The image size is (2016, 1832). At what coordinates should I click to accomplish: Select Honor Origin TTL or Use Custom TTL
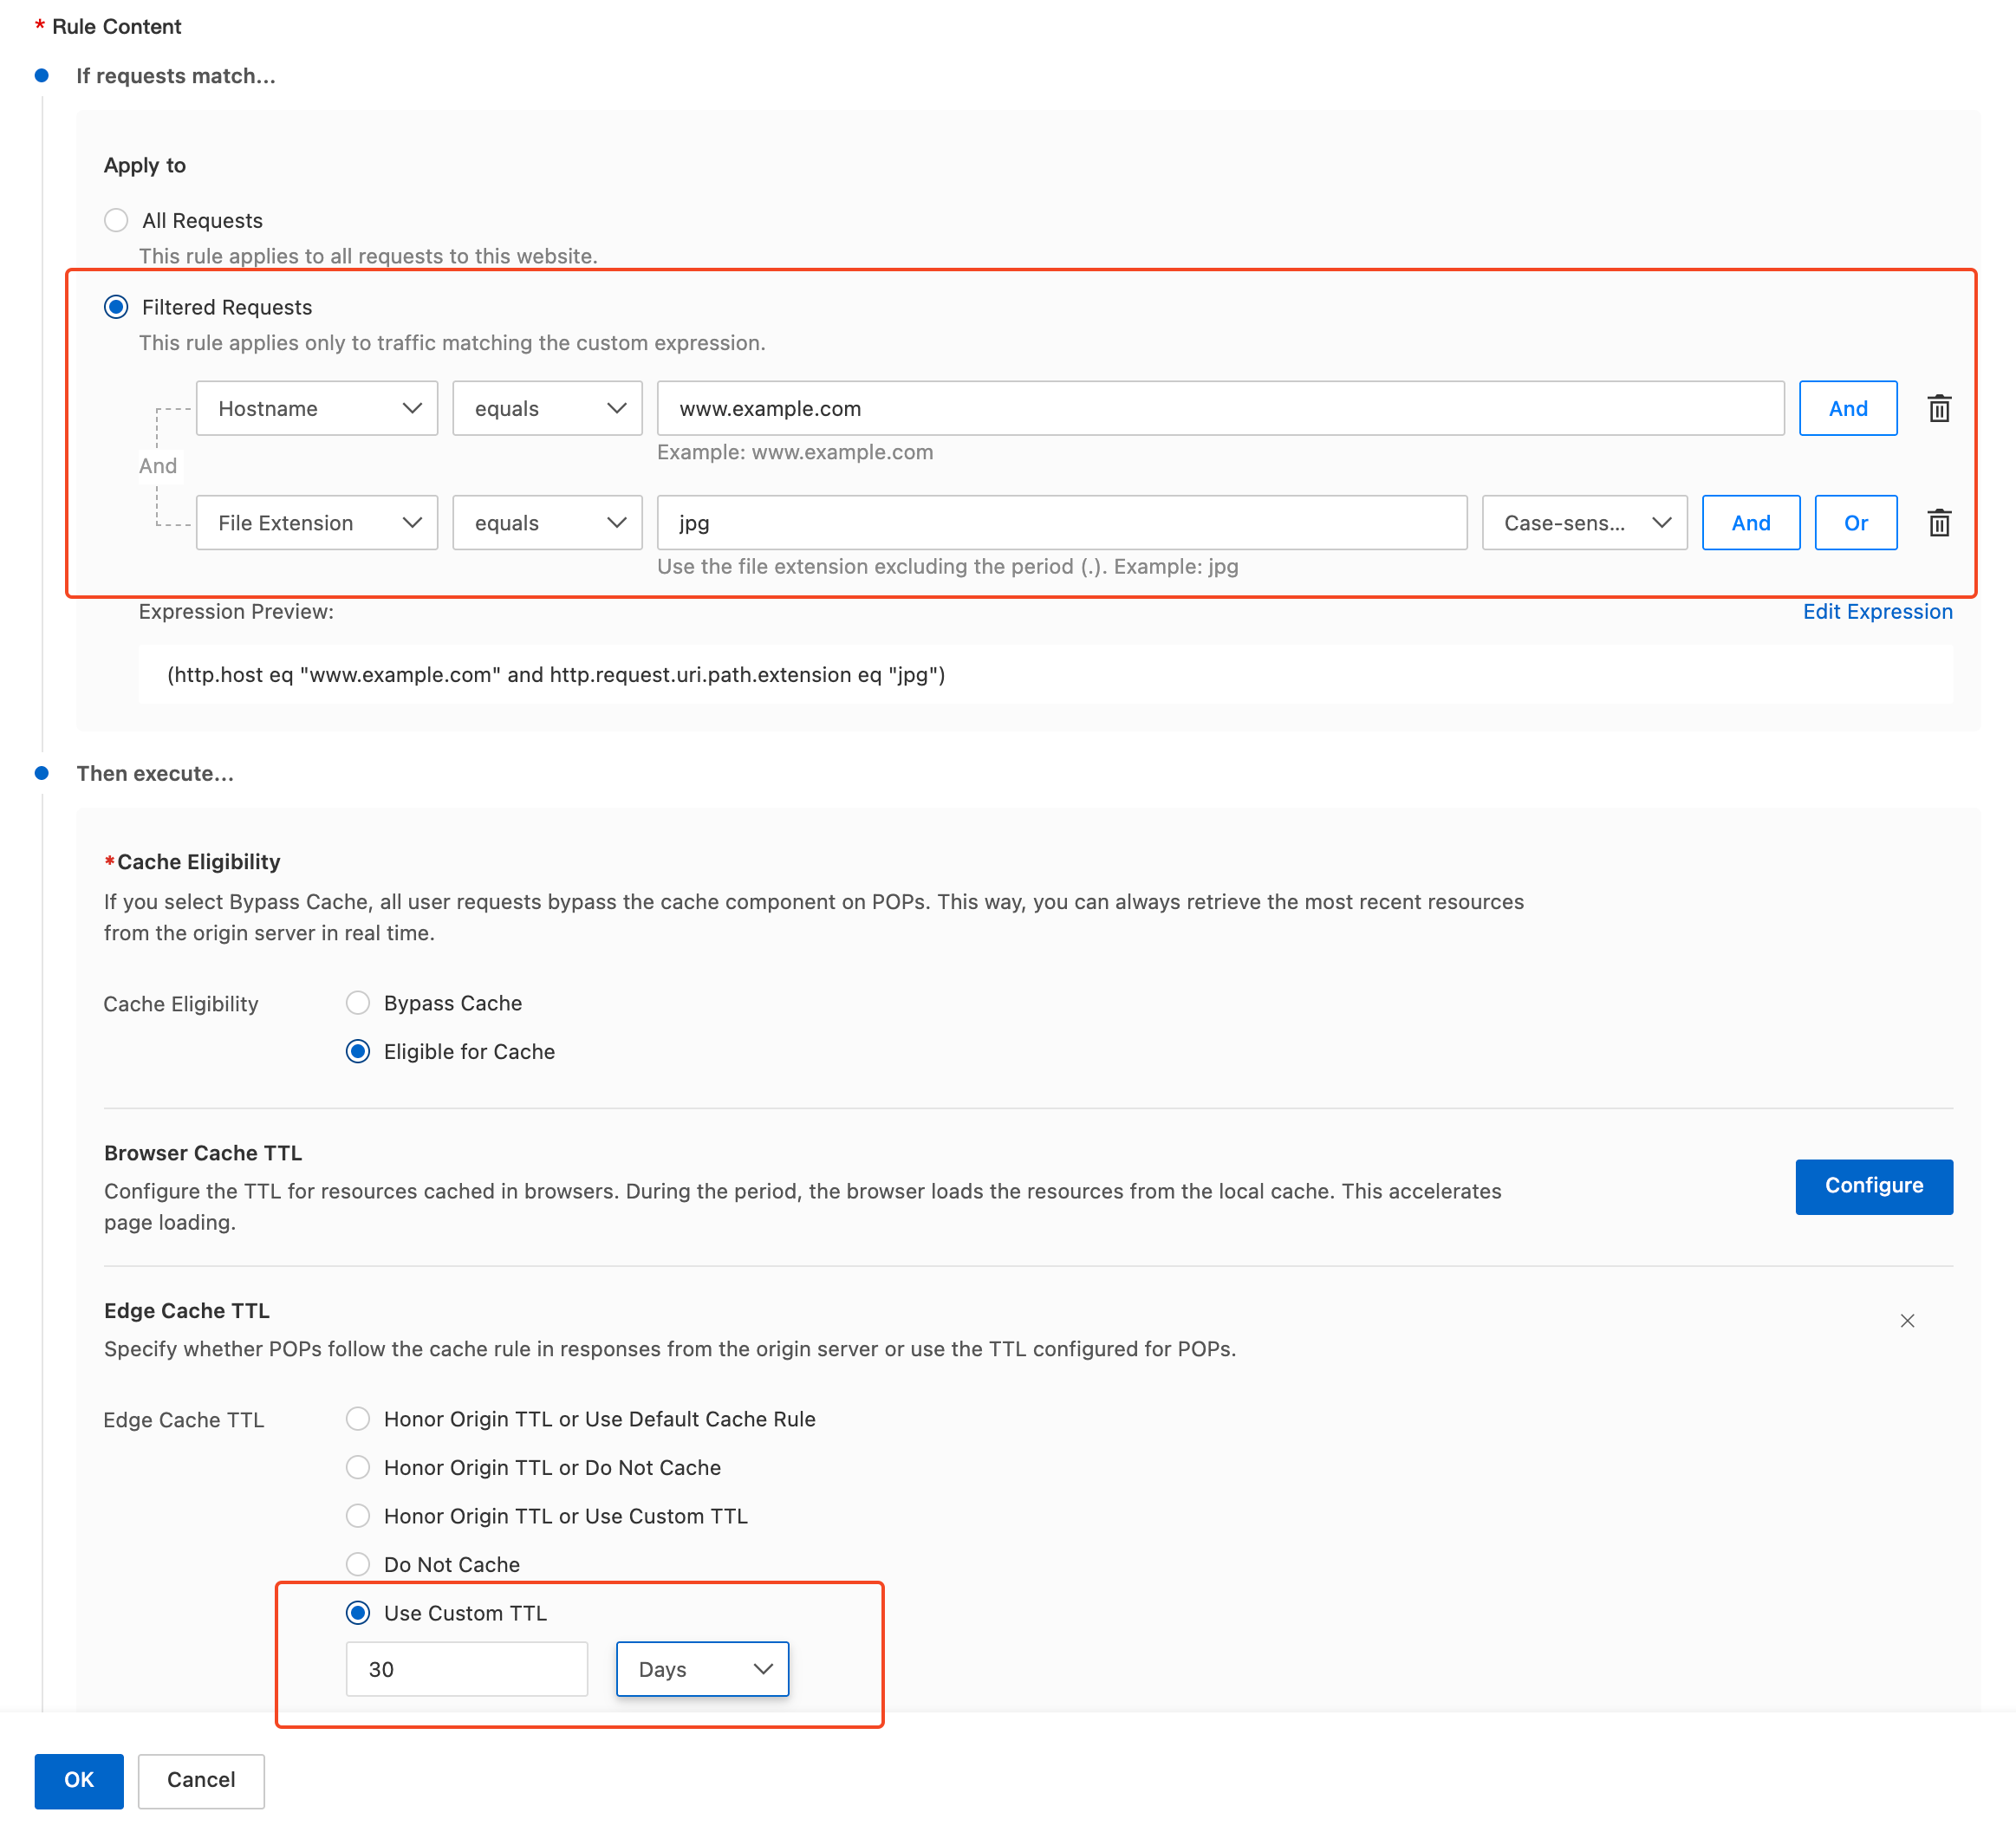pyautogui.click(x=358, y=1516)
